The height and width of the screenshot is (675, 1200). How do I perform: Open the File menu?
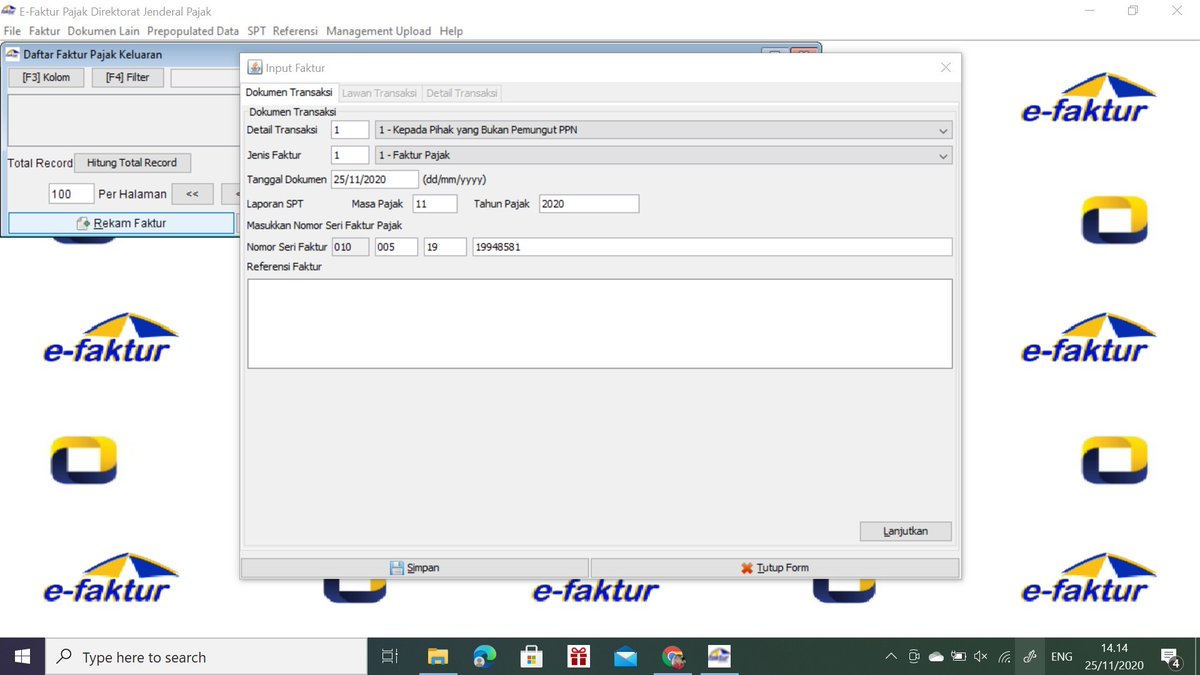point(12,31)
